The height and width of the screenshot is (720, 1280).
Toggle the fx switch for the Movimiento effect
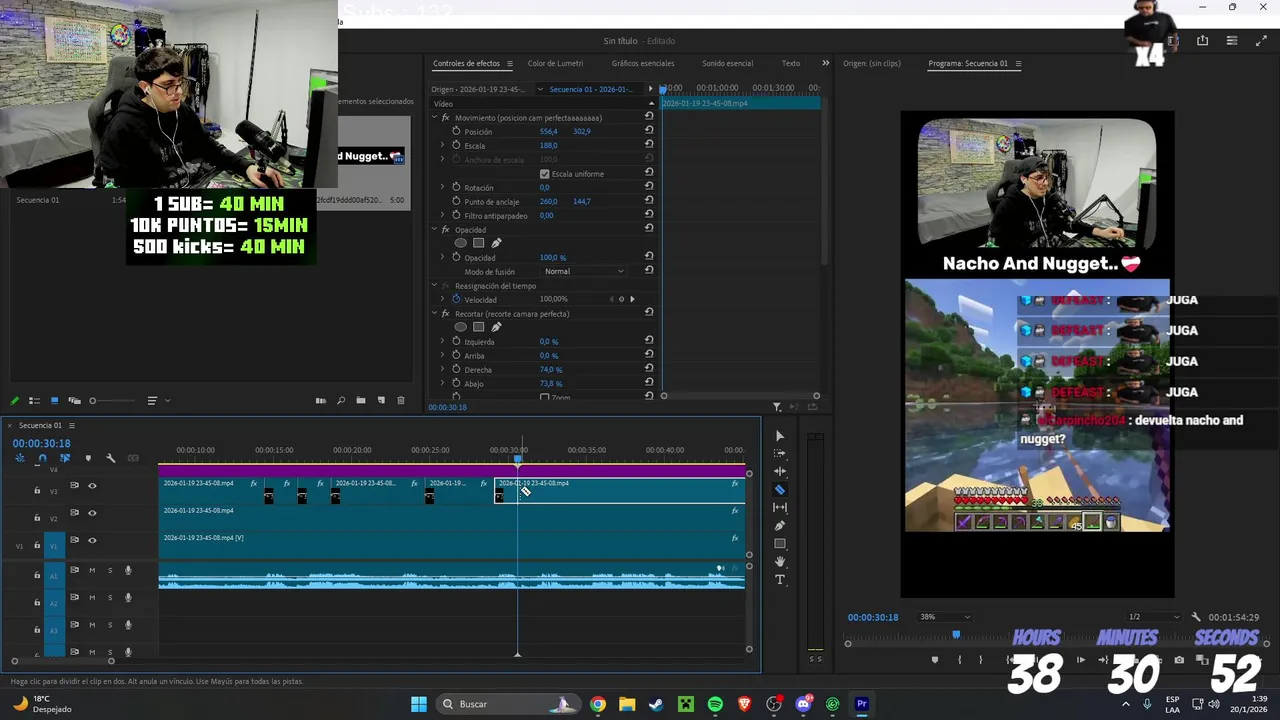(x=445, y=117)
